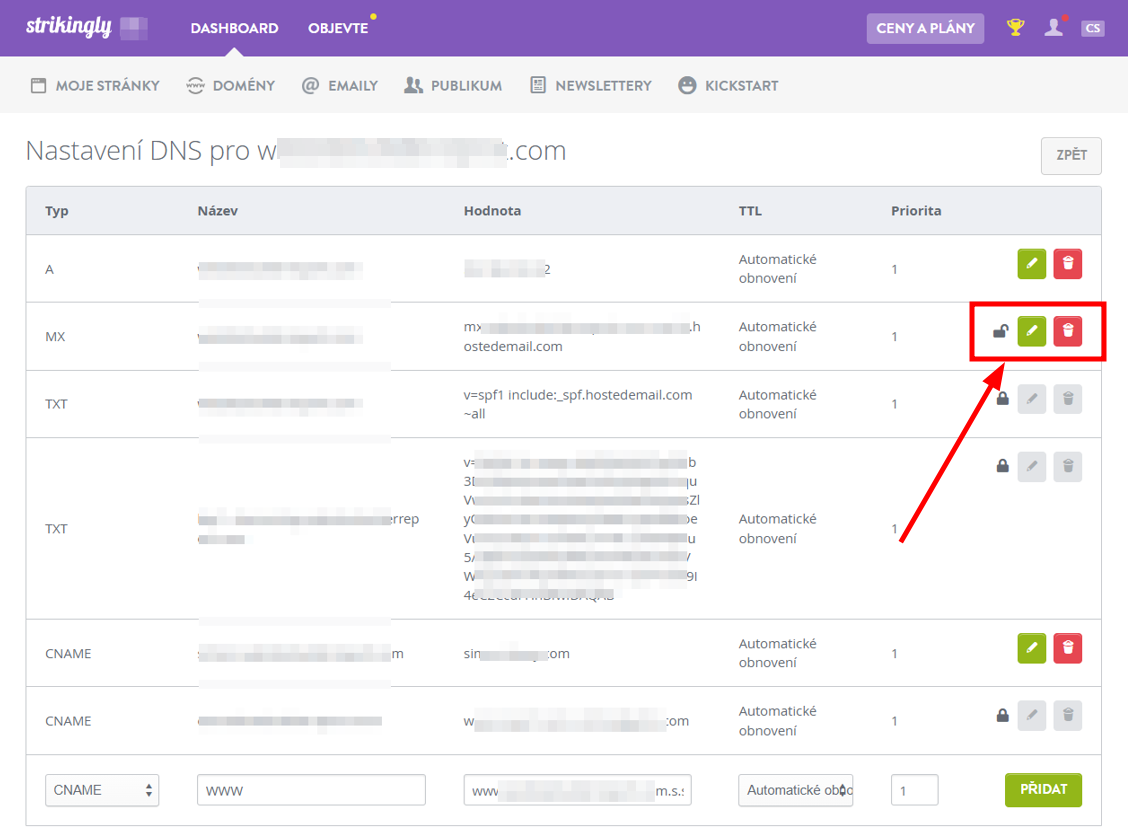Open Publikum section
The height and width of the screenshot is (836, 1128).
[453, 86]
